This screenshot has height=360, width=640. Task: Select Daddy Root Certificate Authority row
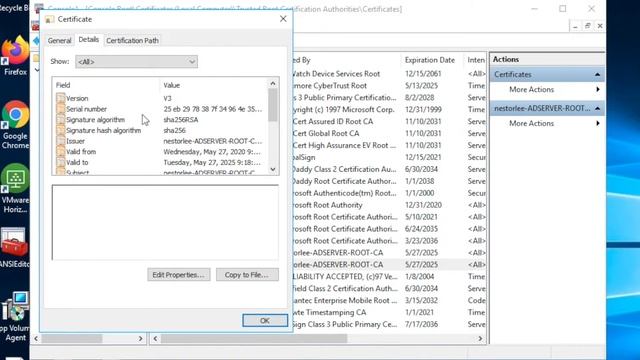pyautogui.click(x=389, y=181)
